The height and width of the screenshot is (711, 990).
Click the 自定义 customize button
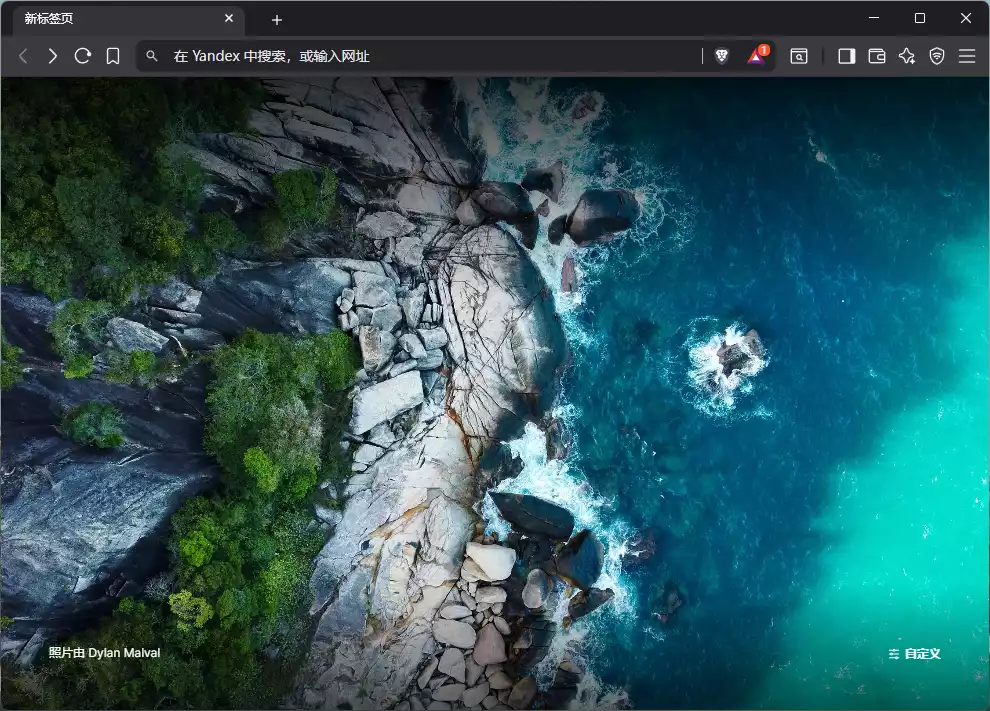click(914, 654)
